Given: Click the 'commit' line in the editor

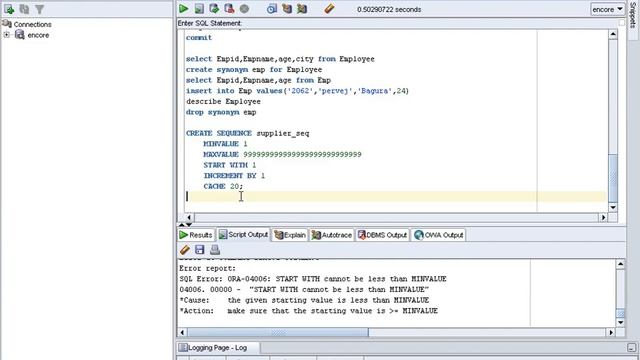Looking at the screenshot, I should coord(199,38).
